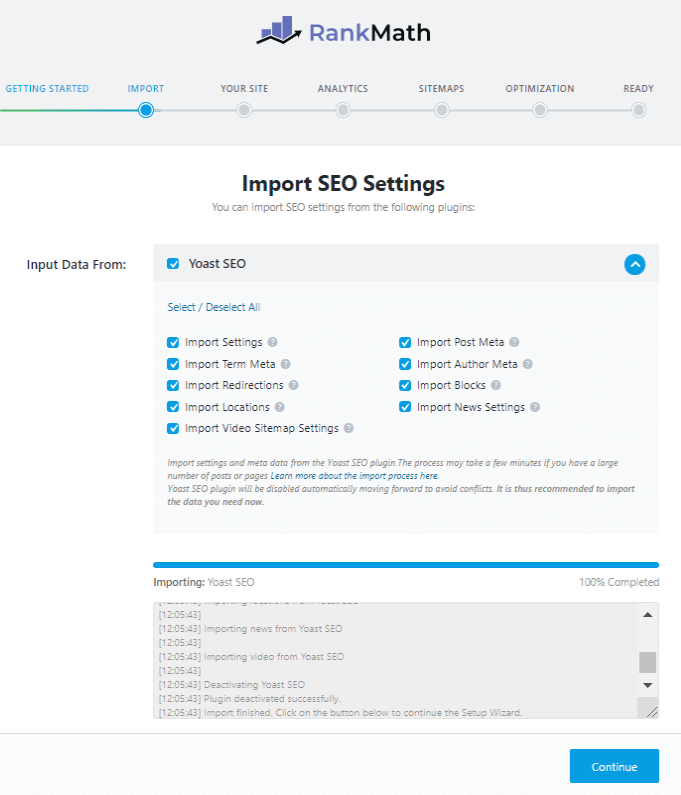Click the '100% Completed' status text
The height and width of the screenshot is (795, 681).
coord(619,582)
